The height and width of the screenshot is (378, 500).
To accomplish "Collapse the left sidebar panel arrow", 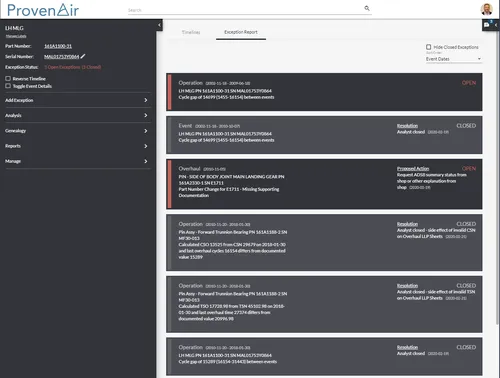I will [159, 25].
